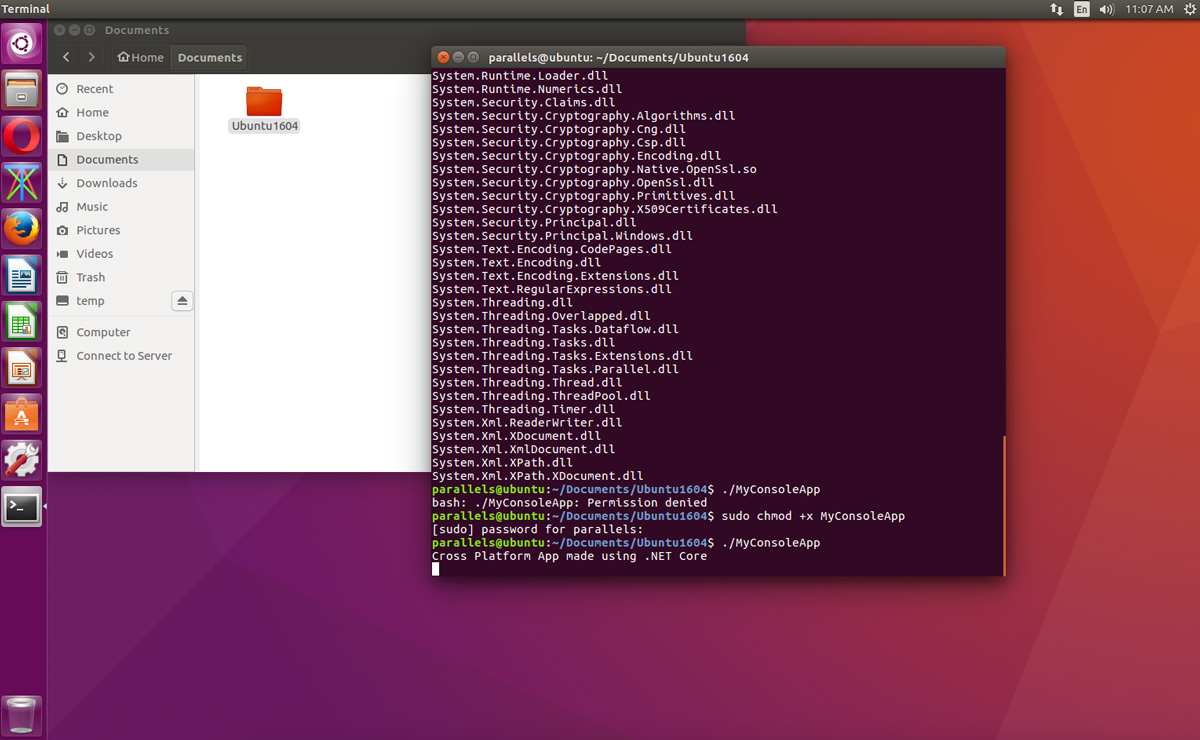This screenshot has height=740, width=1200.
Task: Open the En keyboard layout menu
Action: point(1081,9)
